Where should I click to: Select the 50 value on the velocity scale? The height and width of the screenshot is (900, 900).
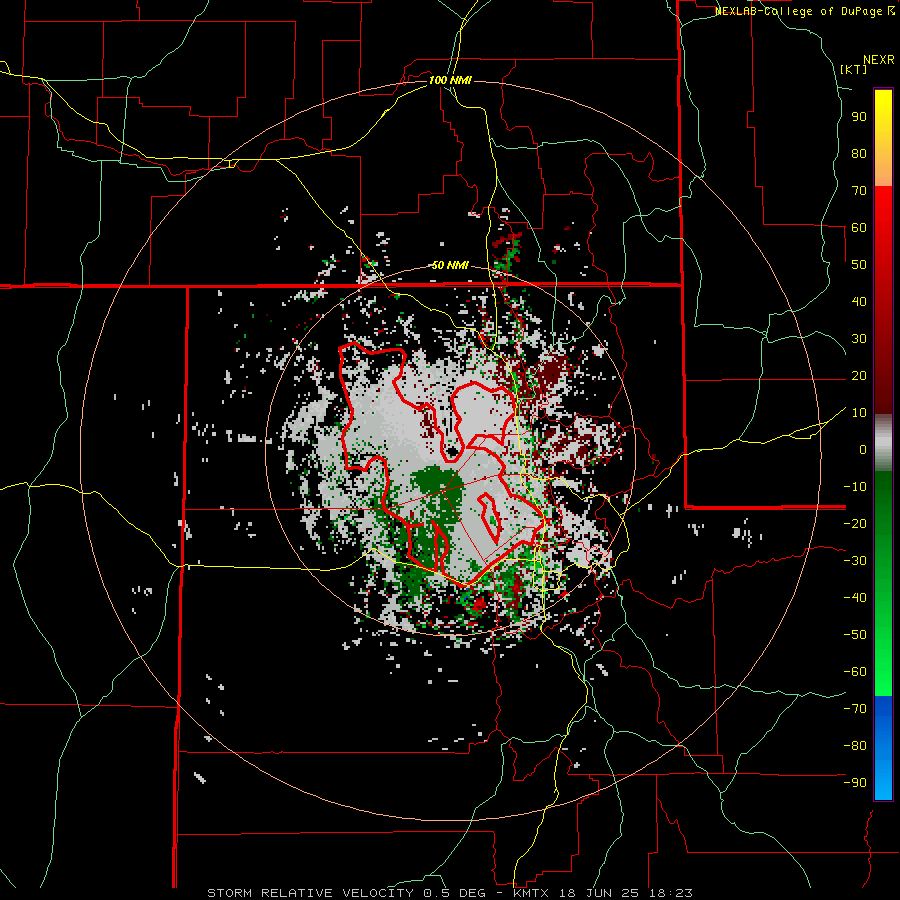859,265
